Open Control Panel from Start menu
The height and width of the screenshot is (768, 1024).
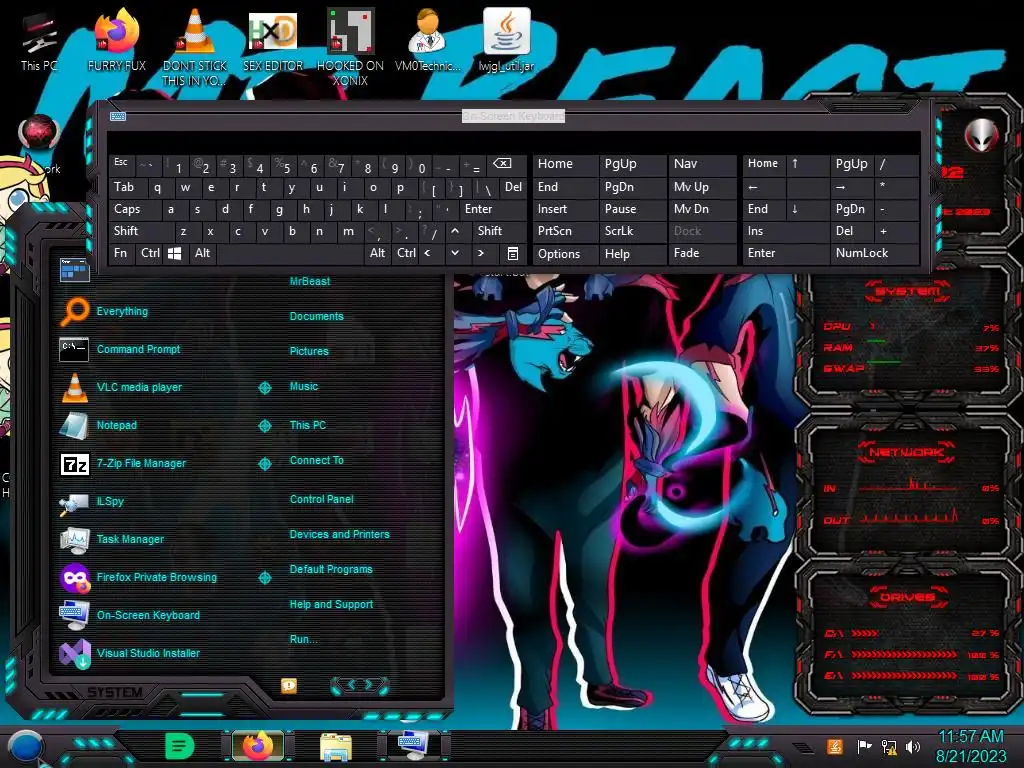click(x=321, y=499)
